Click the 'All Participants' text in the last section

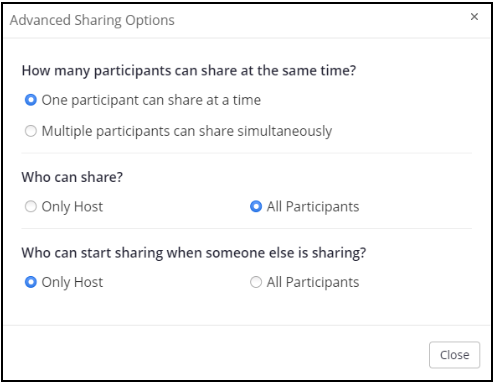[313, 282]
